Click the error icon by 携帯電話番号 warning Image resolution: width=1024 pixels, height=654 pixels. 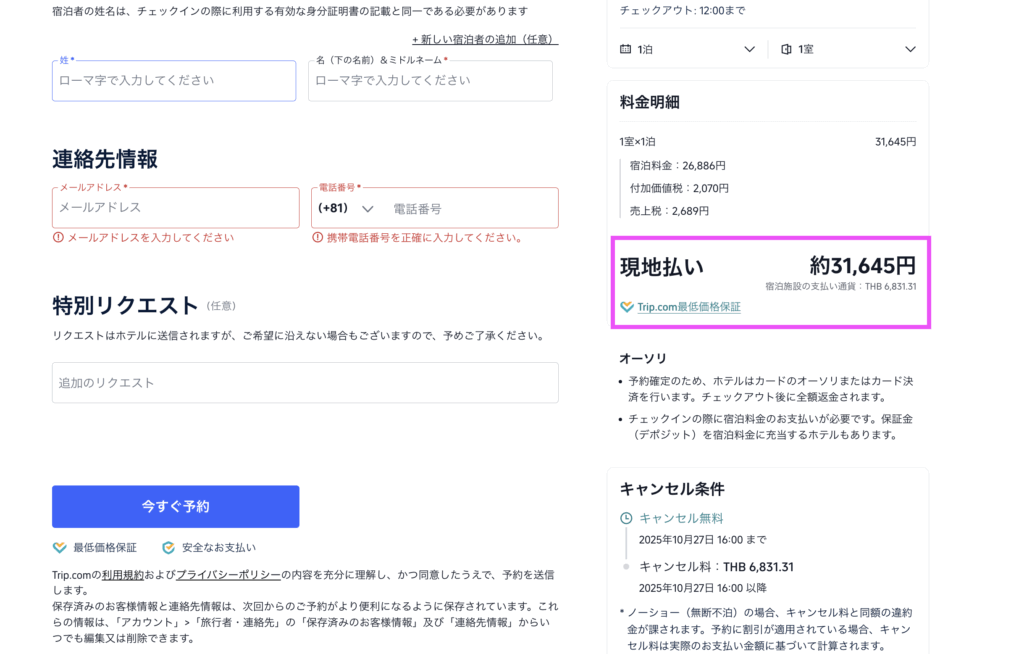coord(317,238)
